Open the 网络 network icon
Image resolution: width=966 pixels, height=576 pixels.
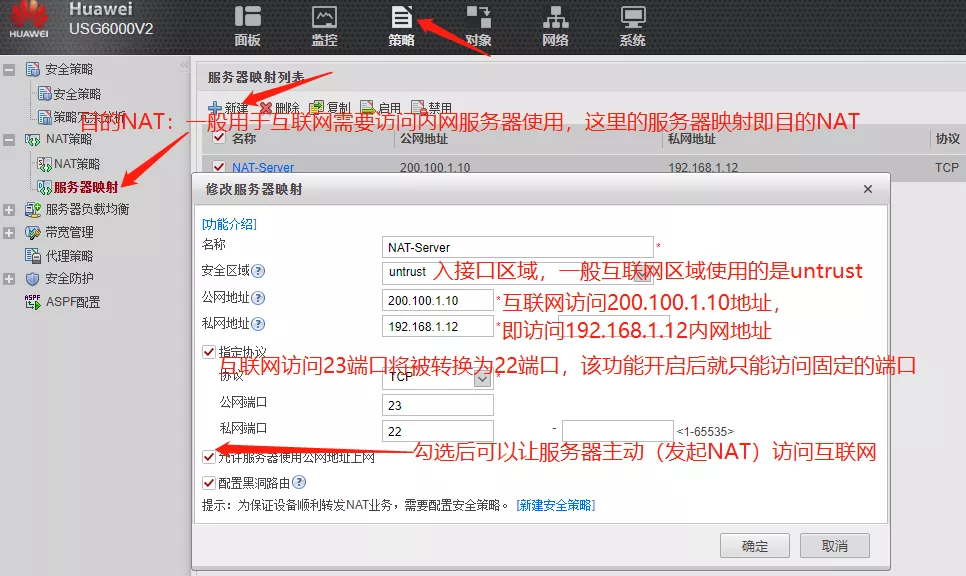pyautogui.click(x=555, y=25)
